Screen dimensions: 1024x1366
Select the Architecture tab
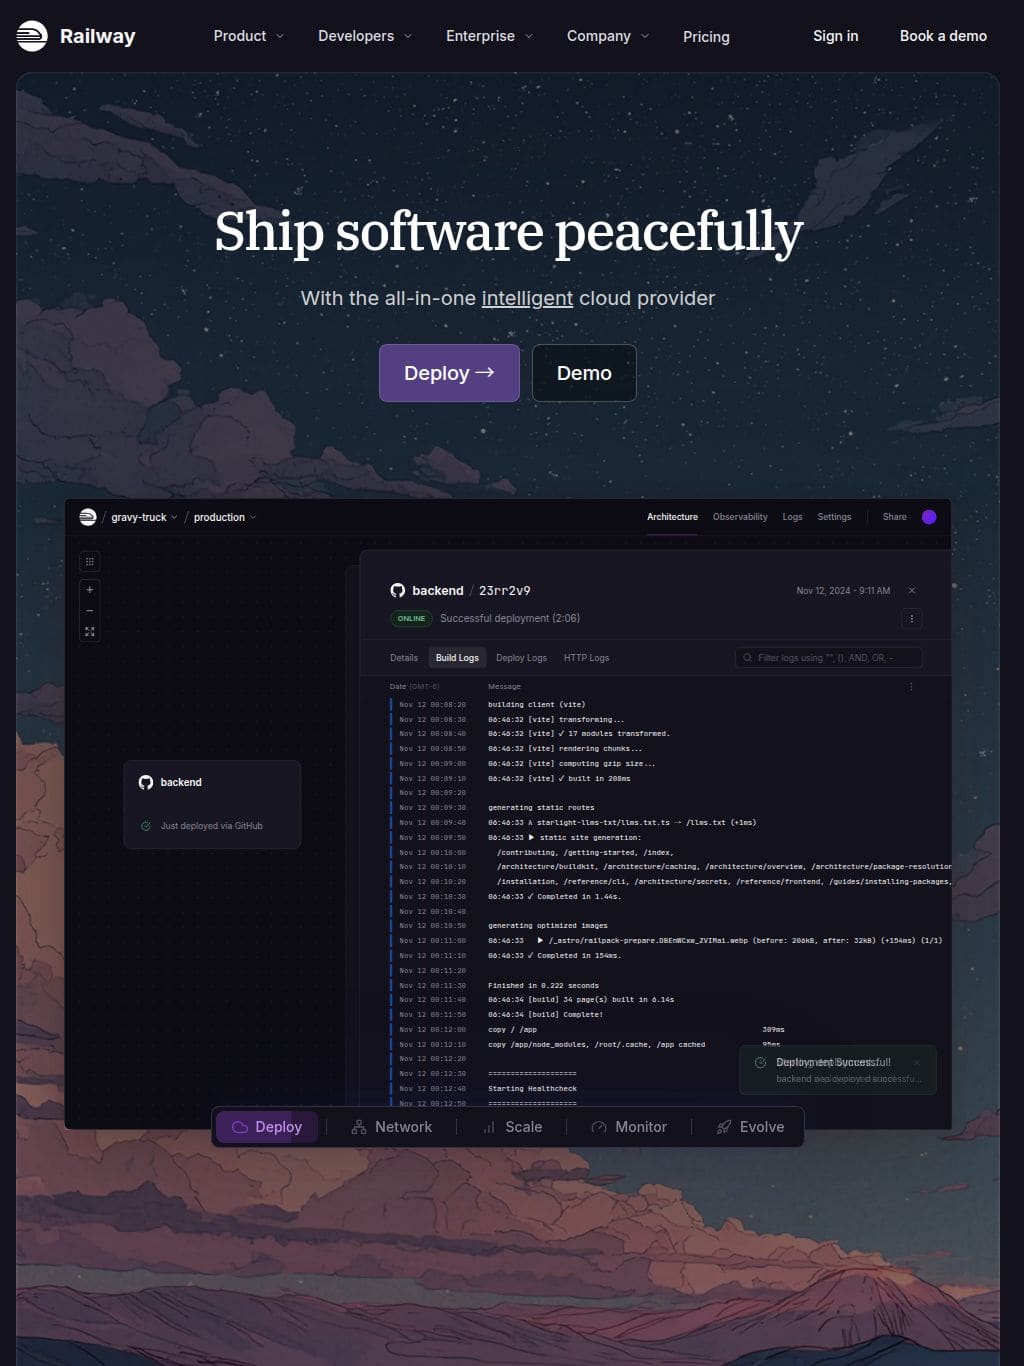click(672, 517)
